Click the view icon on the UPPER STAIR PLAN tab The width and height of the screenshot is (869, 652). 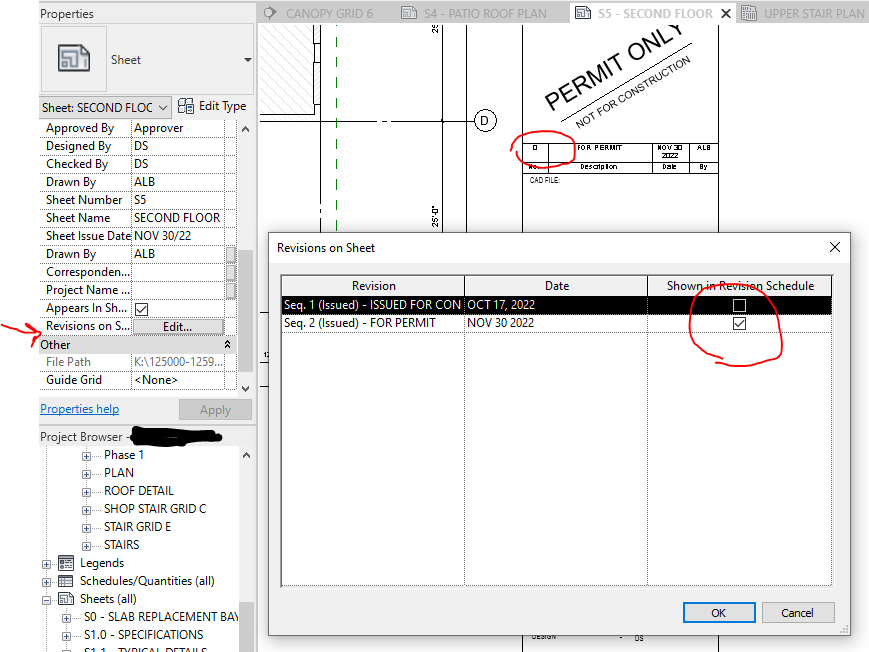coord(748,12)
